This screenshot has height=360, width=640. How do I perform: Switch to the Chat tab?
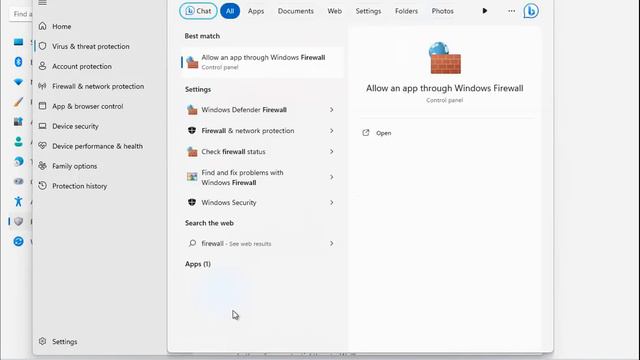[x=198, y=11]
